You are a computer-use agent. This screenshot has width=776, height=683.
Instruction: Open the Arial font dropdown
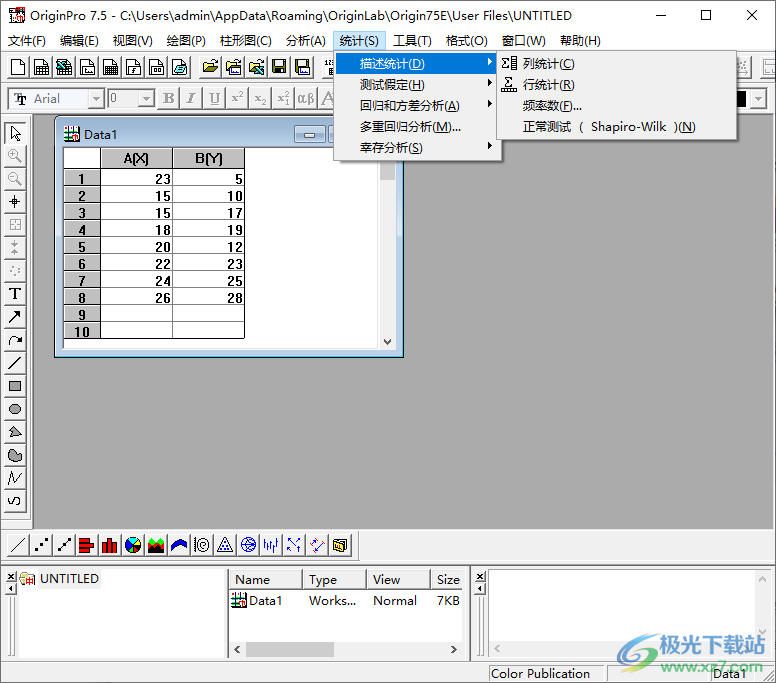tap(96, 99)
